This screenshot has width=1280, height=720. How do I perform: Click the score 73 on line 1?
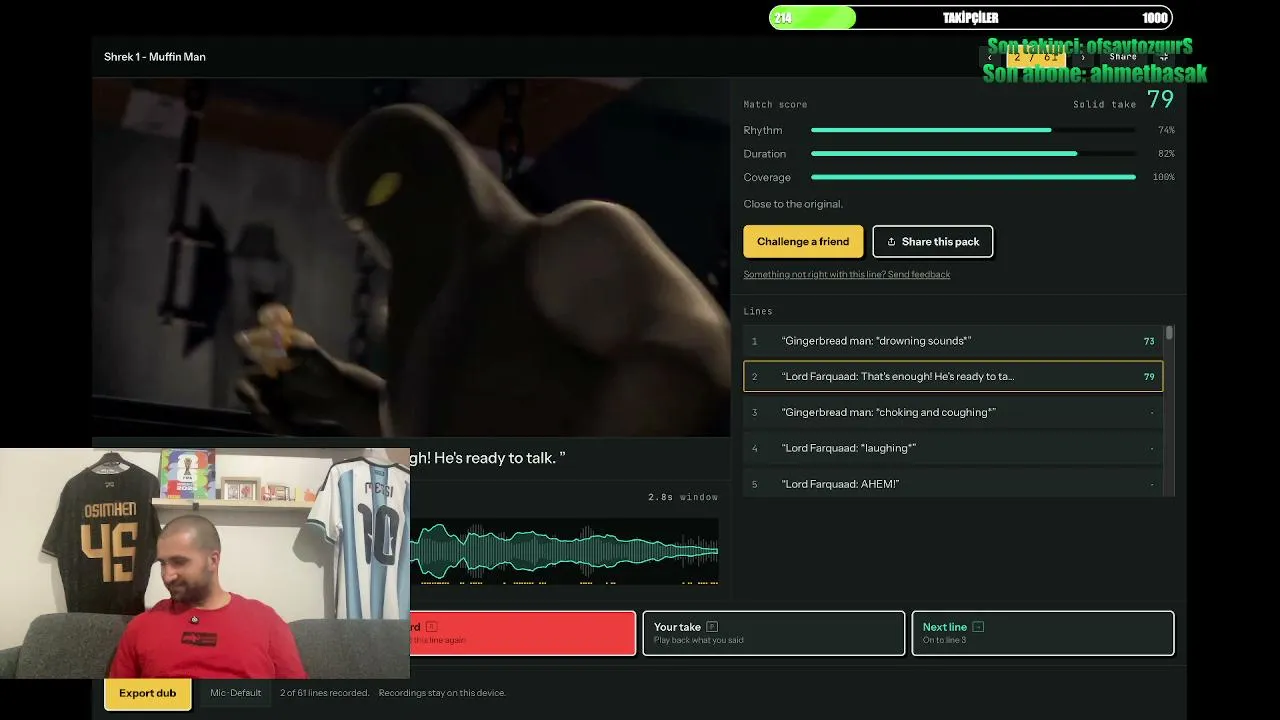tap(1149, 341)
